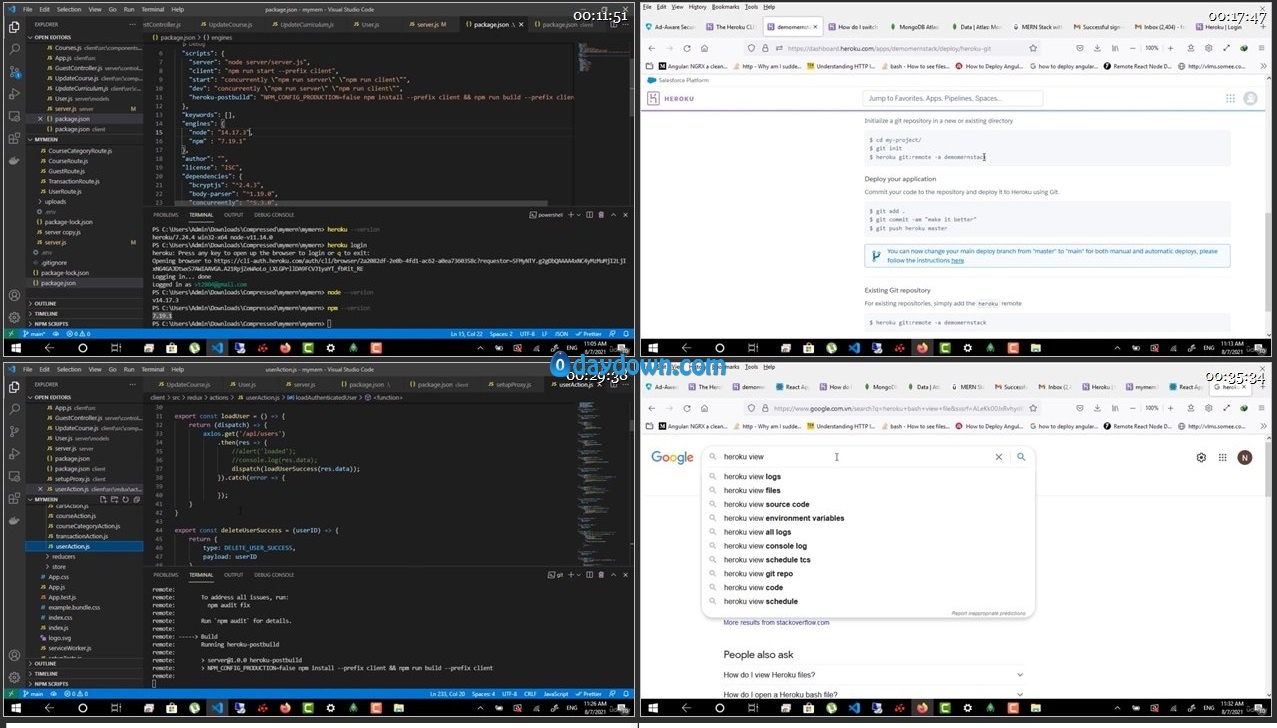The width and height of the screenshot is (1277, 728).
Task: Open the terminal launch dropdown beside powershell
Action: coord(578,214)
